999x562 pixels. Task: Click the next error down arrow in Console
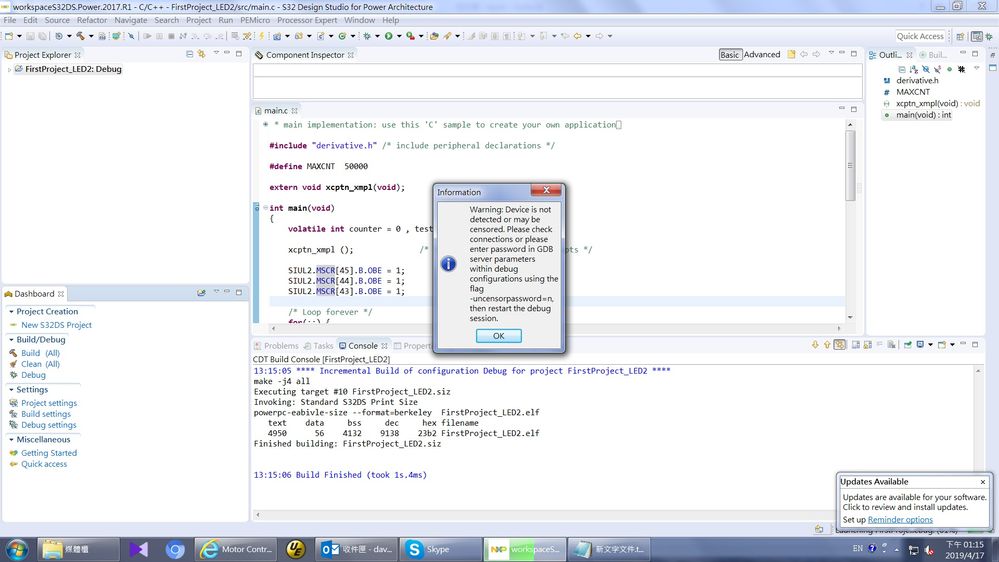click(815, 345)
